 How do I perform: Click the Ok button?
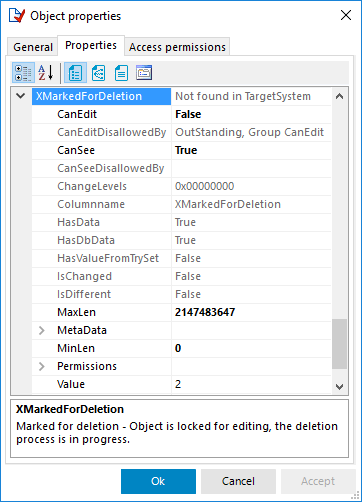[158, 481]
